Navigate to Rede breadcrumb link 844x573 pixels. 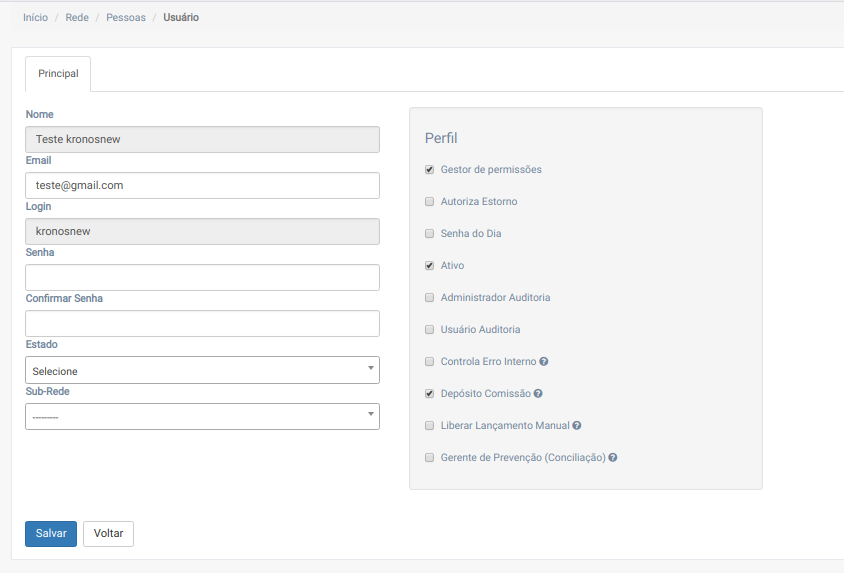click(x=77, y=18)
